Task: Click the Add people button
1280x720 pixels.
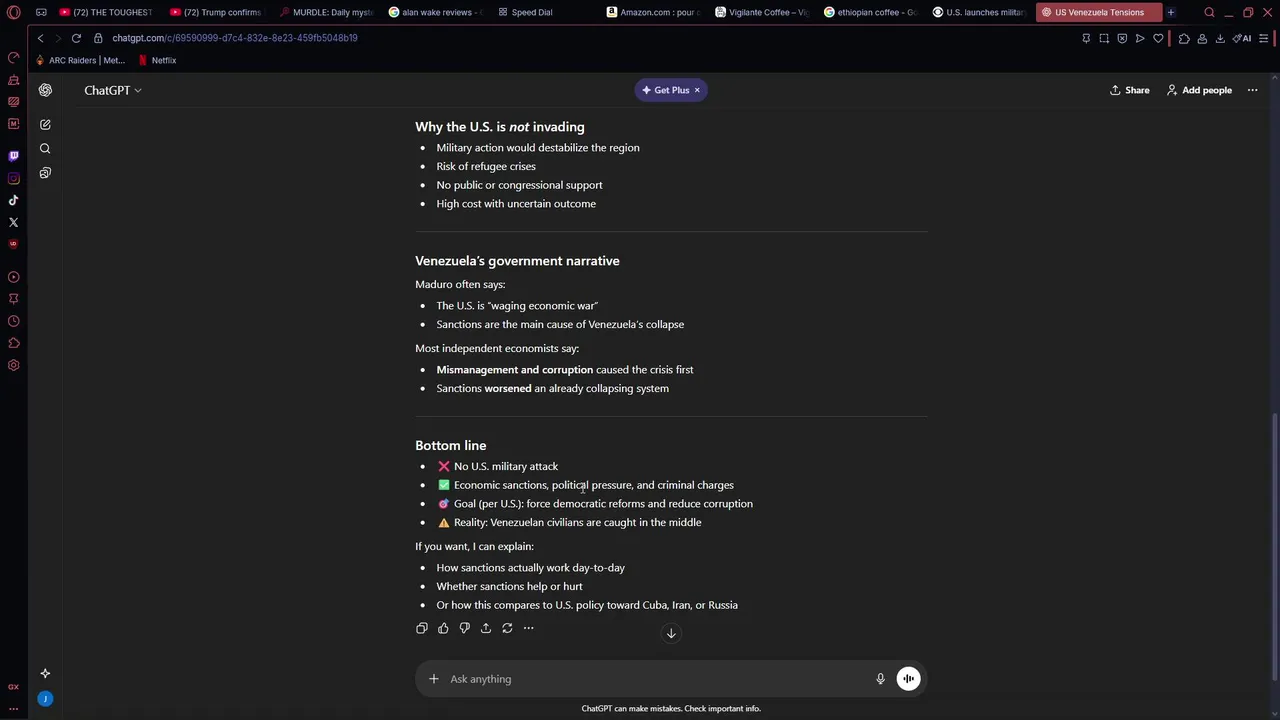Action: pos(1199,90)
